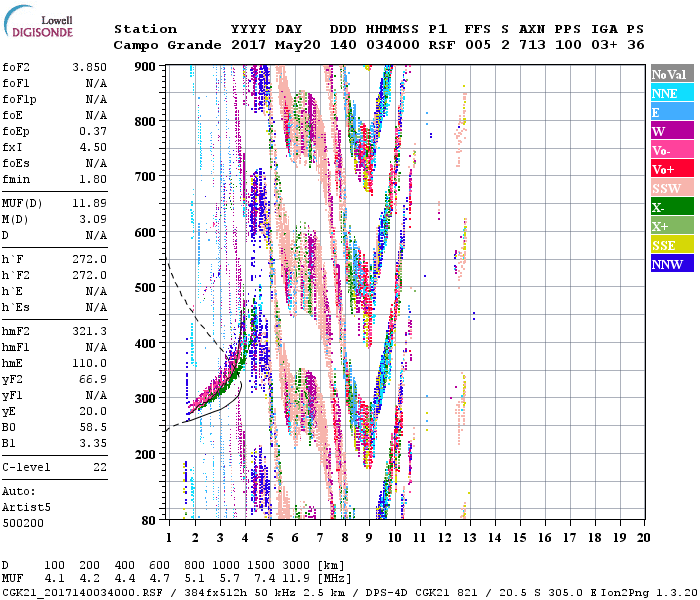Pick the blue E legend swatch
This screenshot has height=600, width=700.
point(671,112)
